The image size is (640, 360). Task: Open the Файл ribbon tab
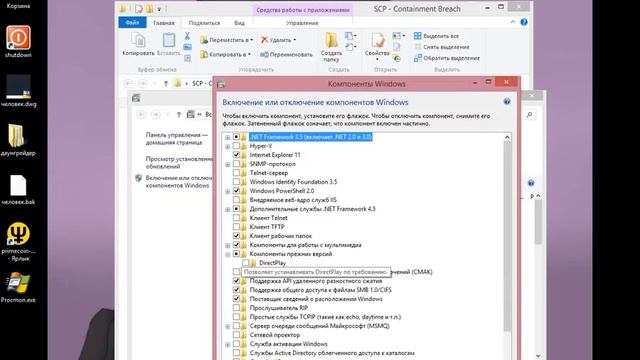pos(132,22)
